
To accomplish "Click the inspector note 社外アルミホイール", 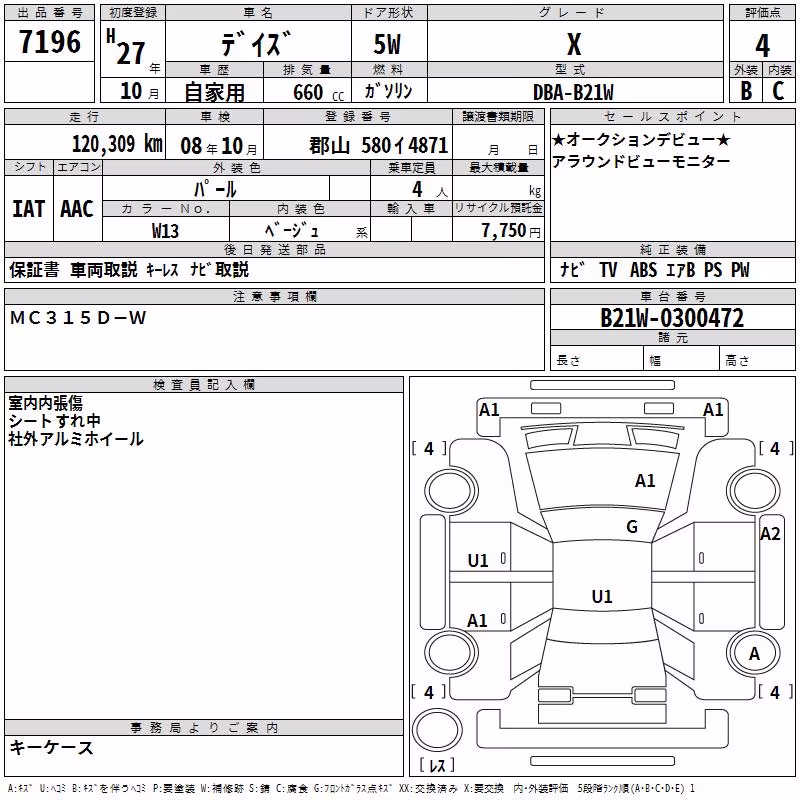I will click(76, 439).
